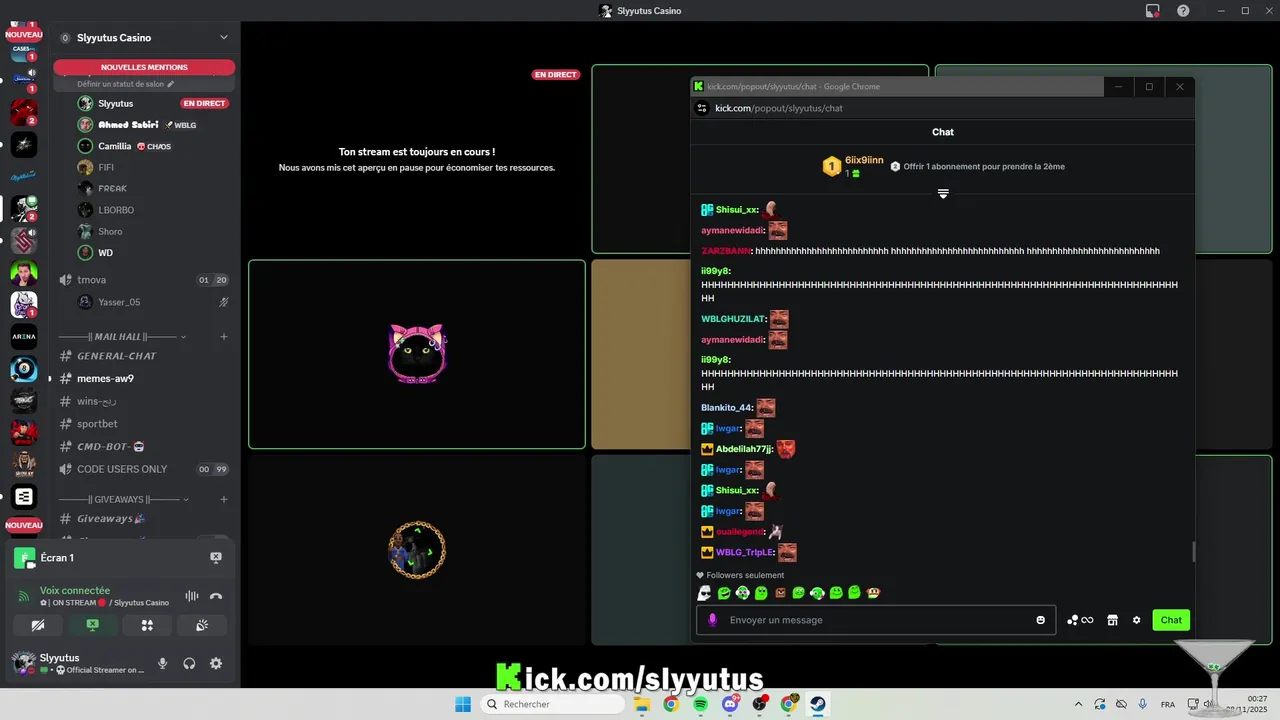1280x720 pixels.
Task: Open the activities button in voice panel
Action: 147,626
